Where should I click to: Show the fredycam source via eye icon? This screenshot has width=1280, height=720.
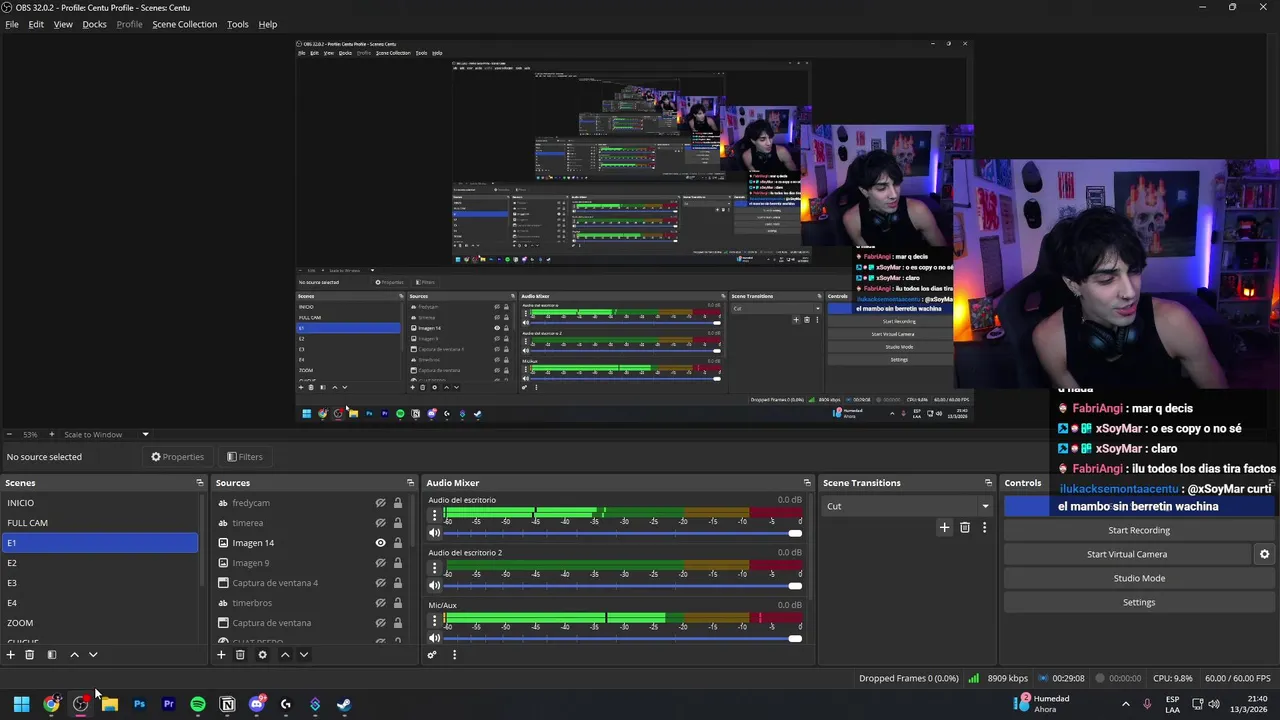click(380, 503)
